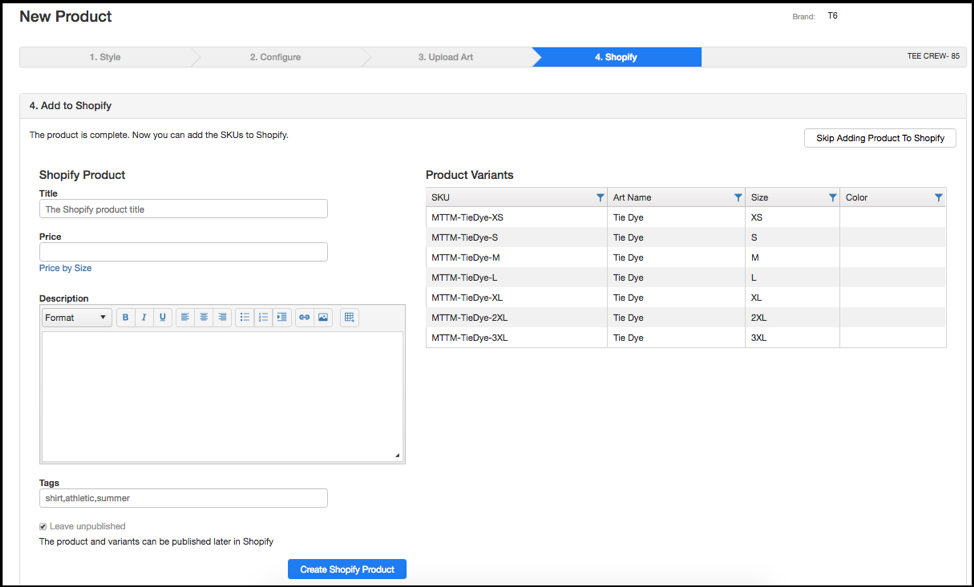The image size is (974, 587).
Task: Click Skip Adding Product To Shopify
Action: 880,138
